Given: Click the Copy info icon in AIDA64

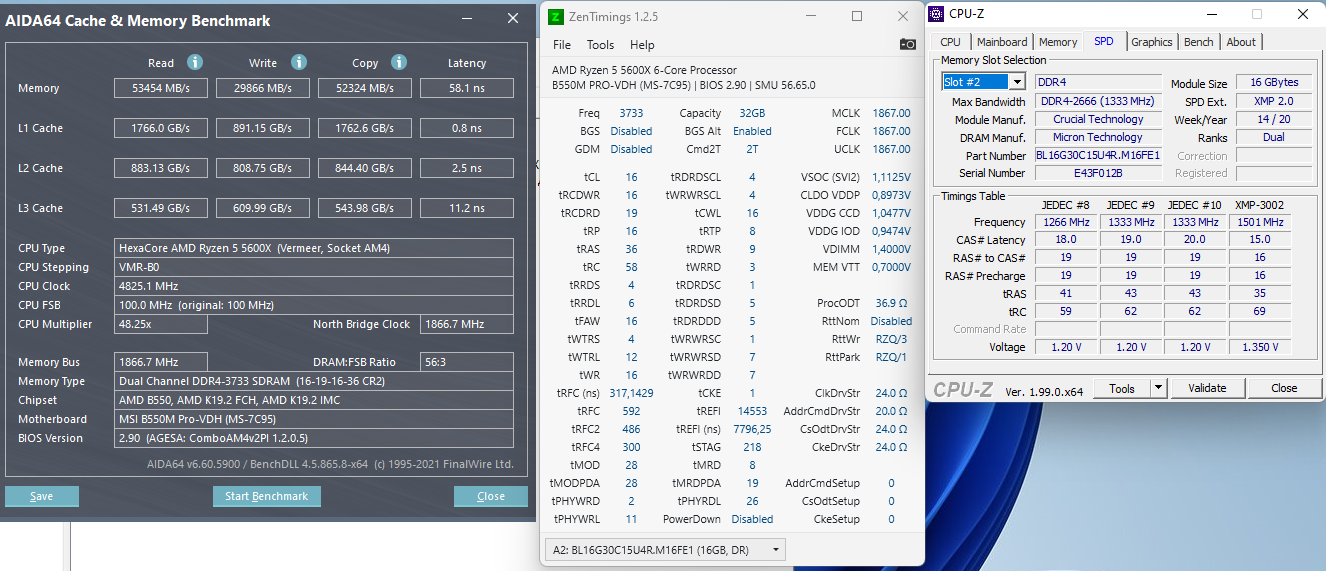Looking at the screenshot, I should (399, 62).
